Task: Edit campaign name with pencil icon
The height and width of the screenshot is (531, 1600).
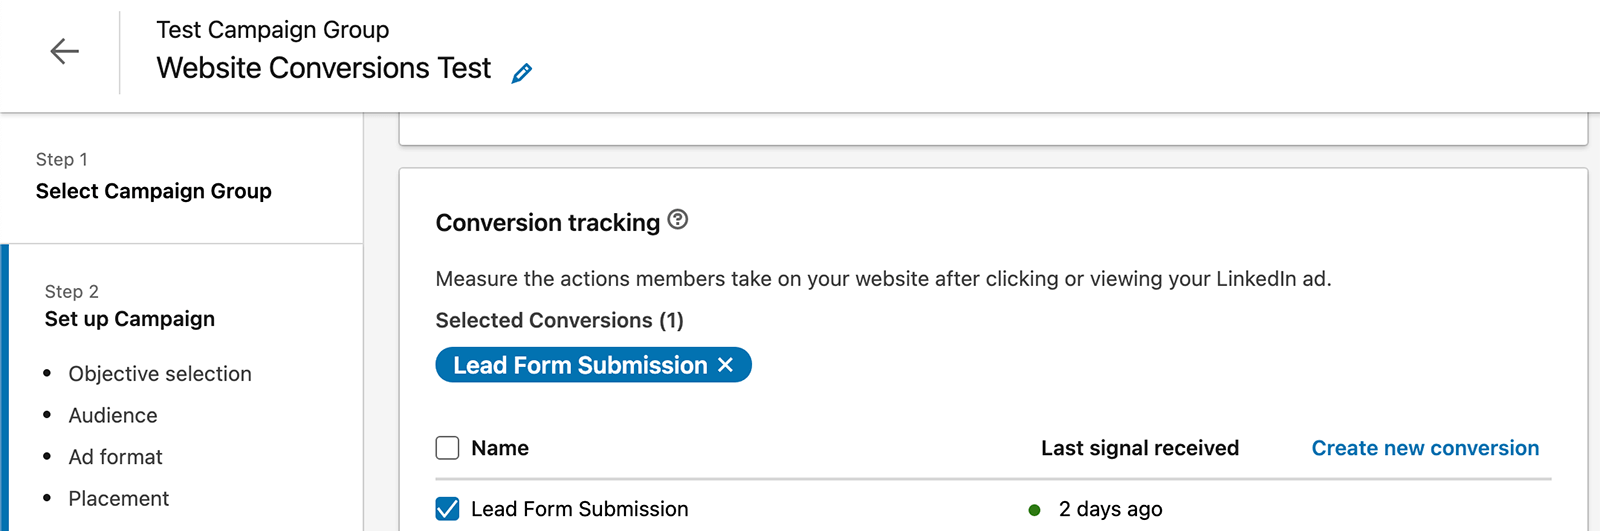Action: pyautogui.click(x=522, y=73)
